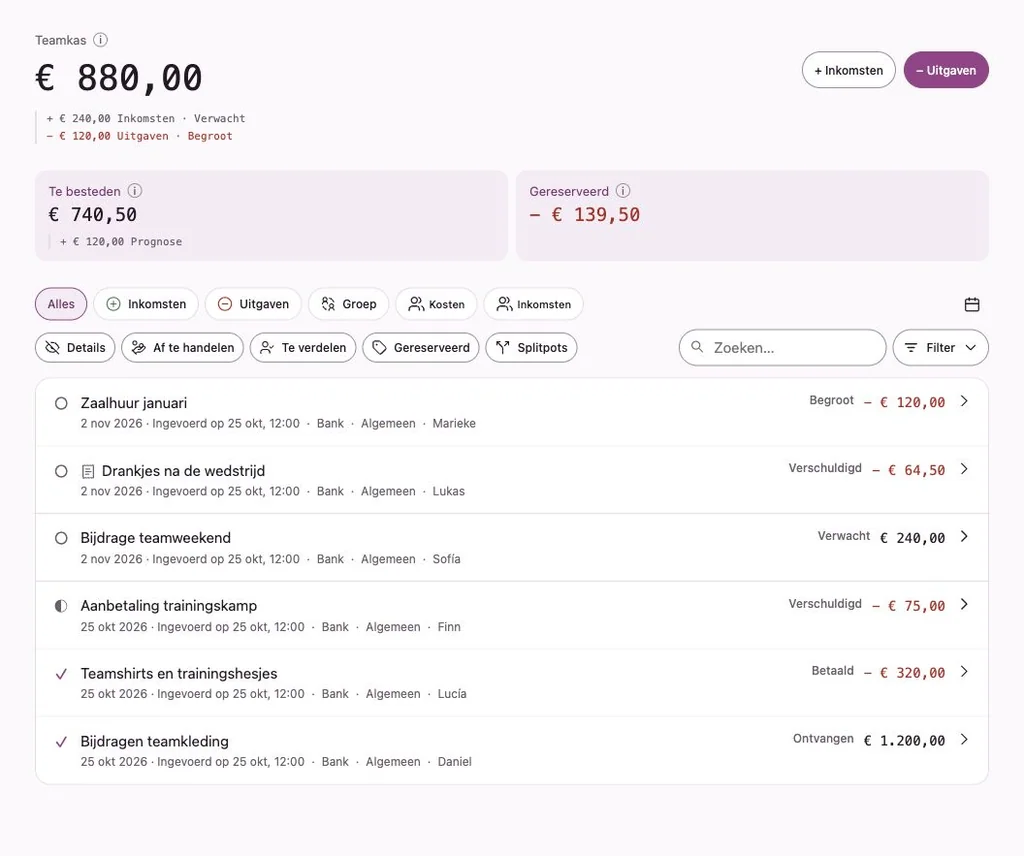
Task: Click the name Marieke in Zaalhuur row
Action: [x=454, y=423]
